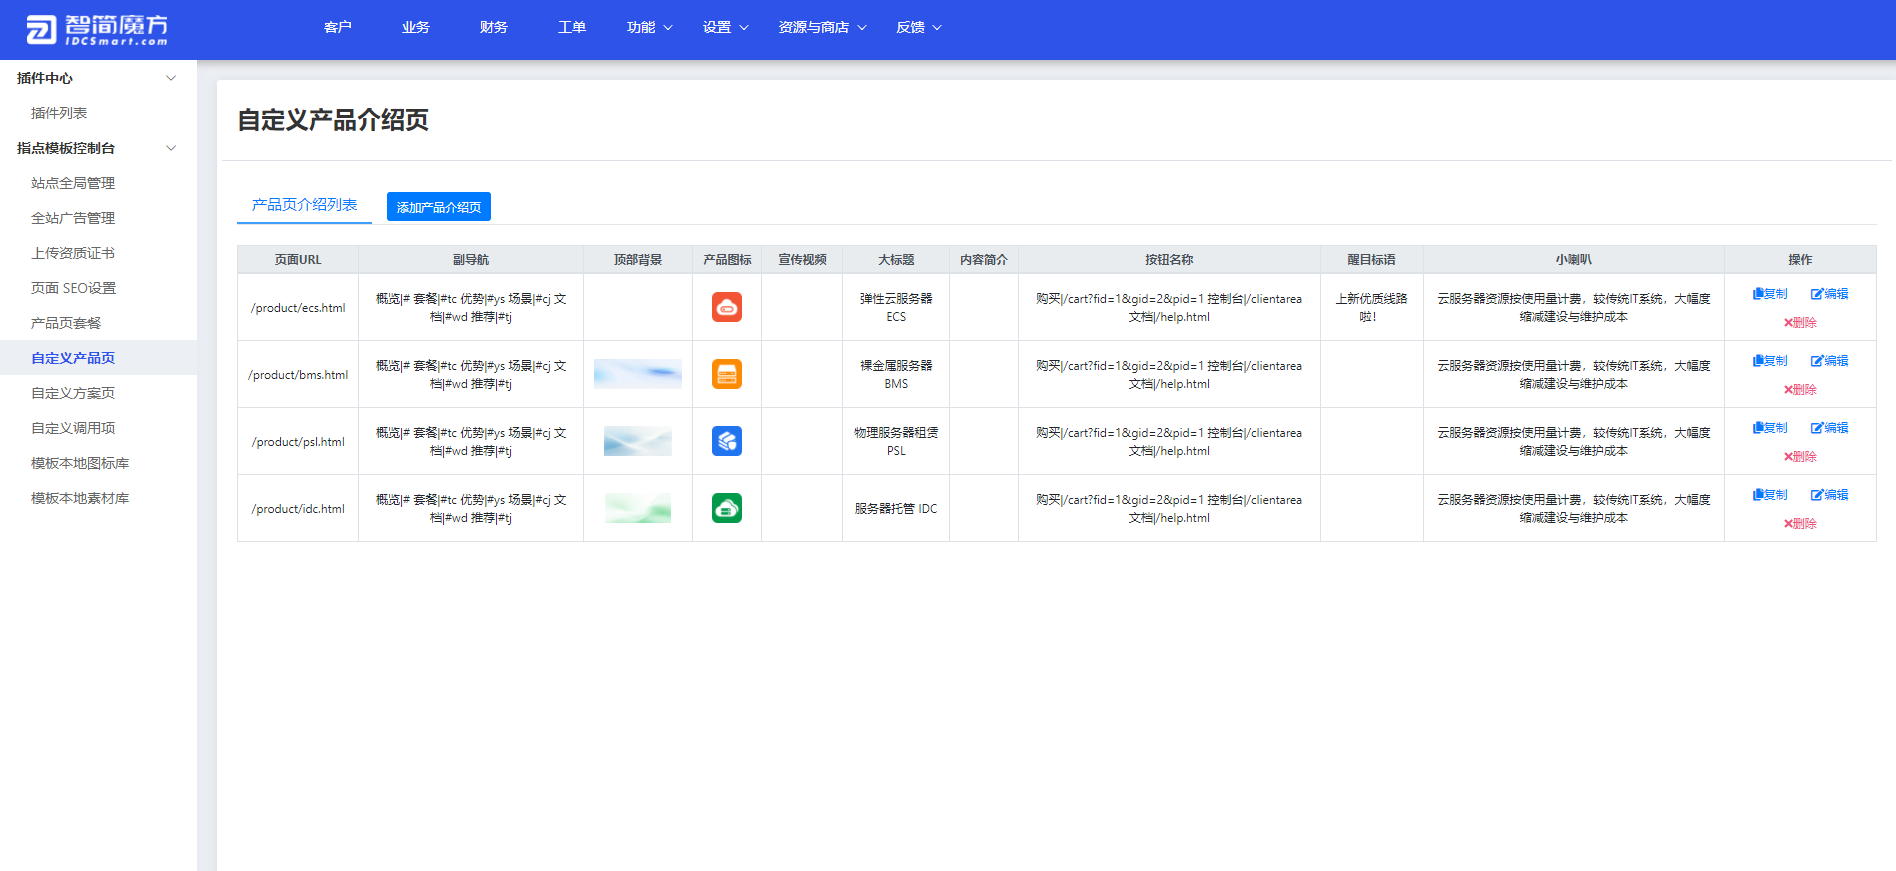This screenshot has width=1896, height=871.
Task: Open 上传资质证书 in the sidebar
Action: [x=73, y=253]
